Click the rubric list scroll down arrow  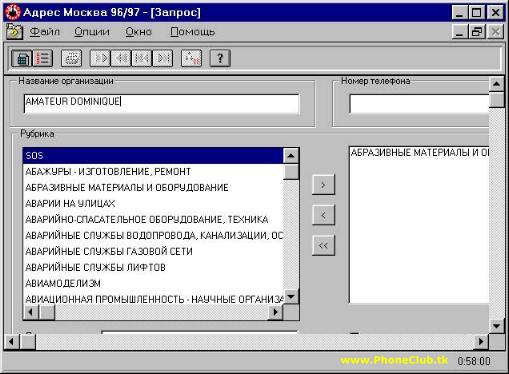pos(291,296)
